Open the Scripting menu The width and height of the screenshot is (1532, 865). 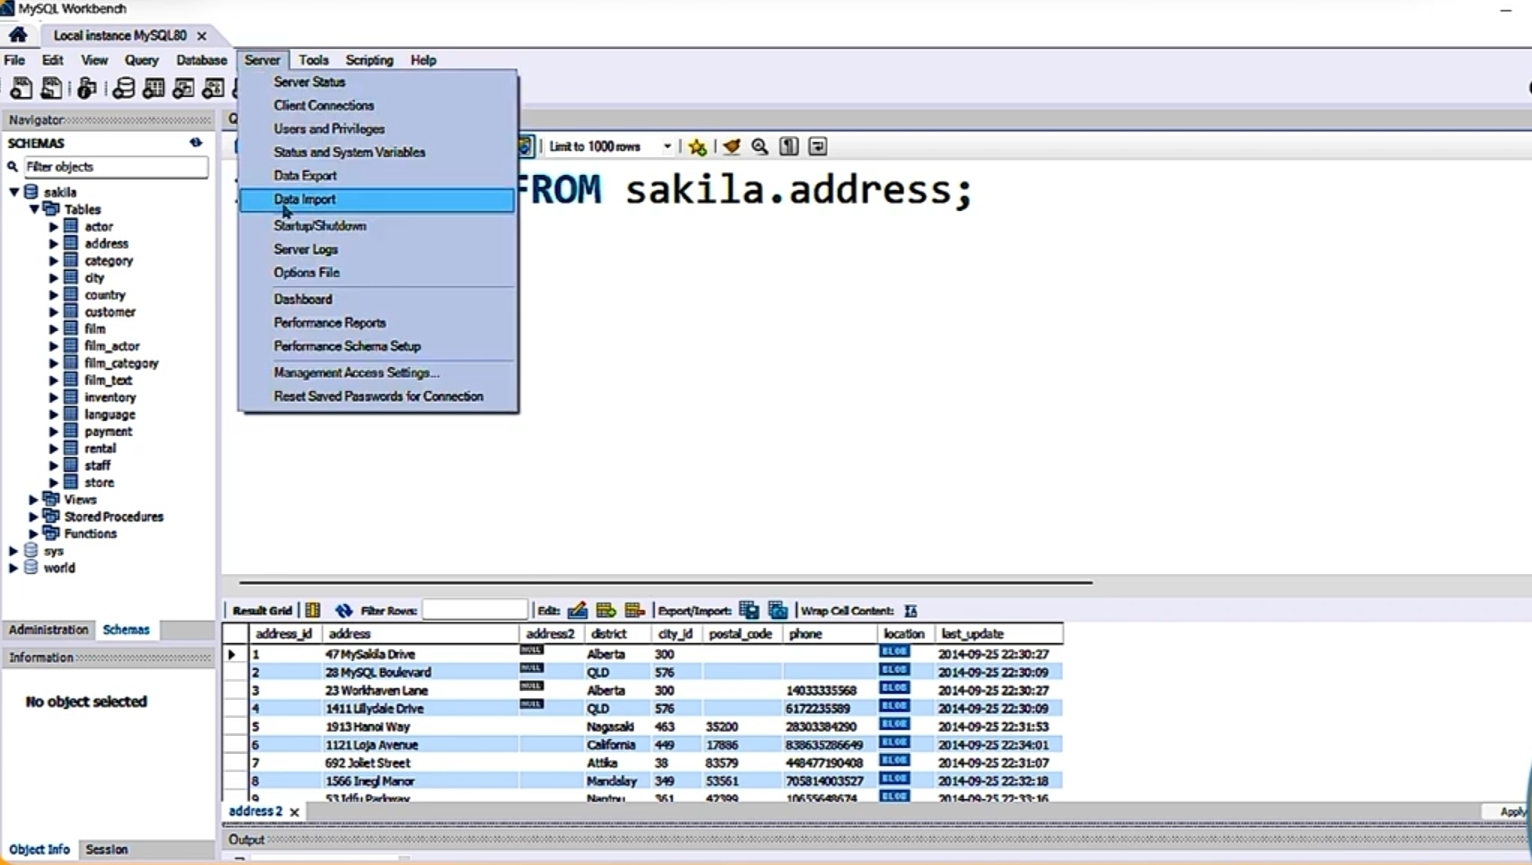(369, 60)
